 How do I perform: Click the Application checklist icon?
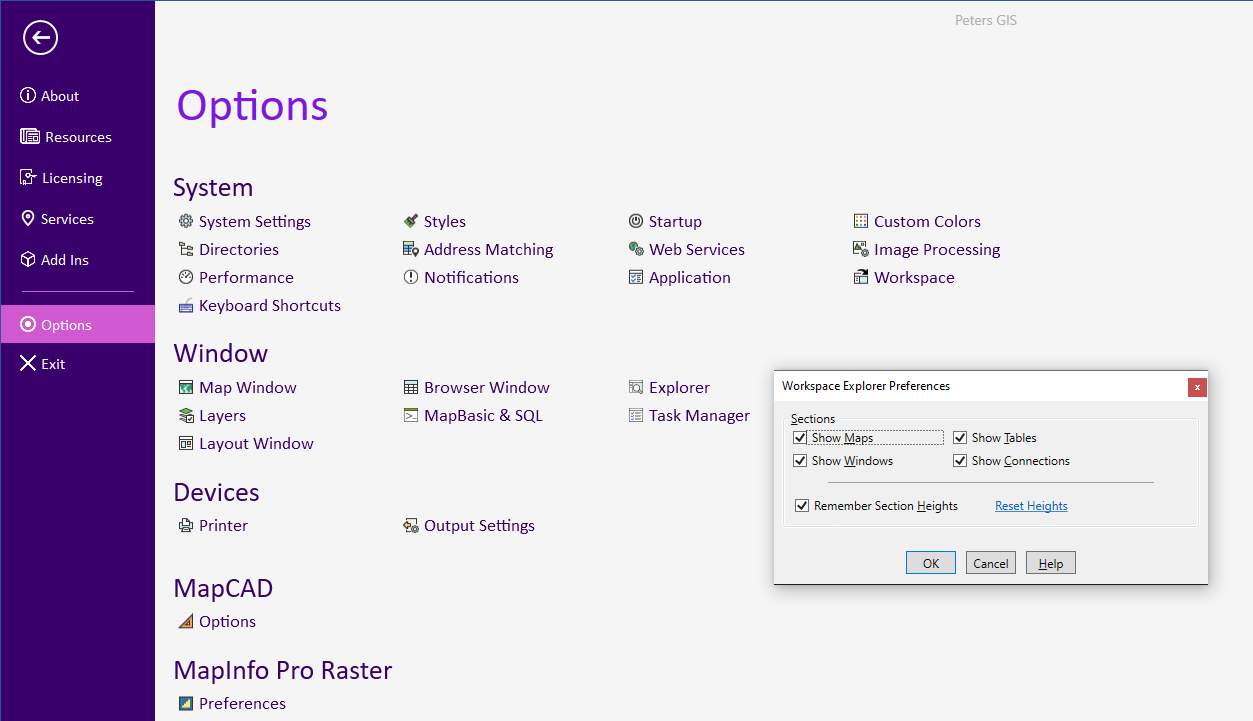pos(636,277)
